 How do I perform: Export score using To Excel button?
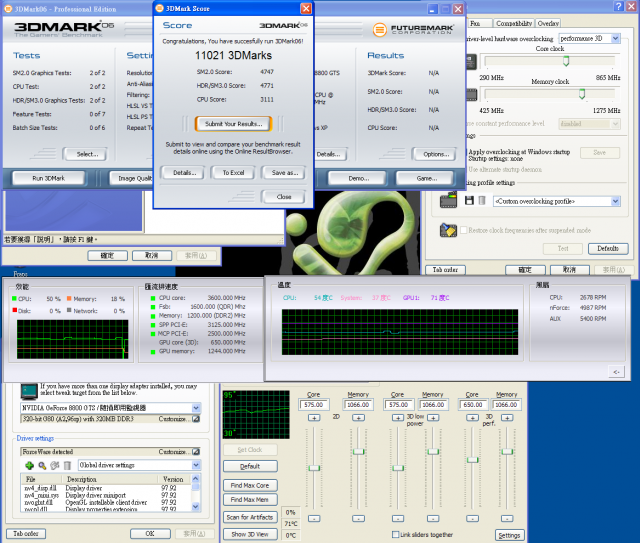click(233, 173)
